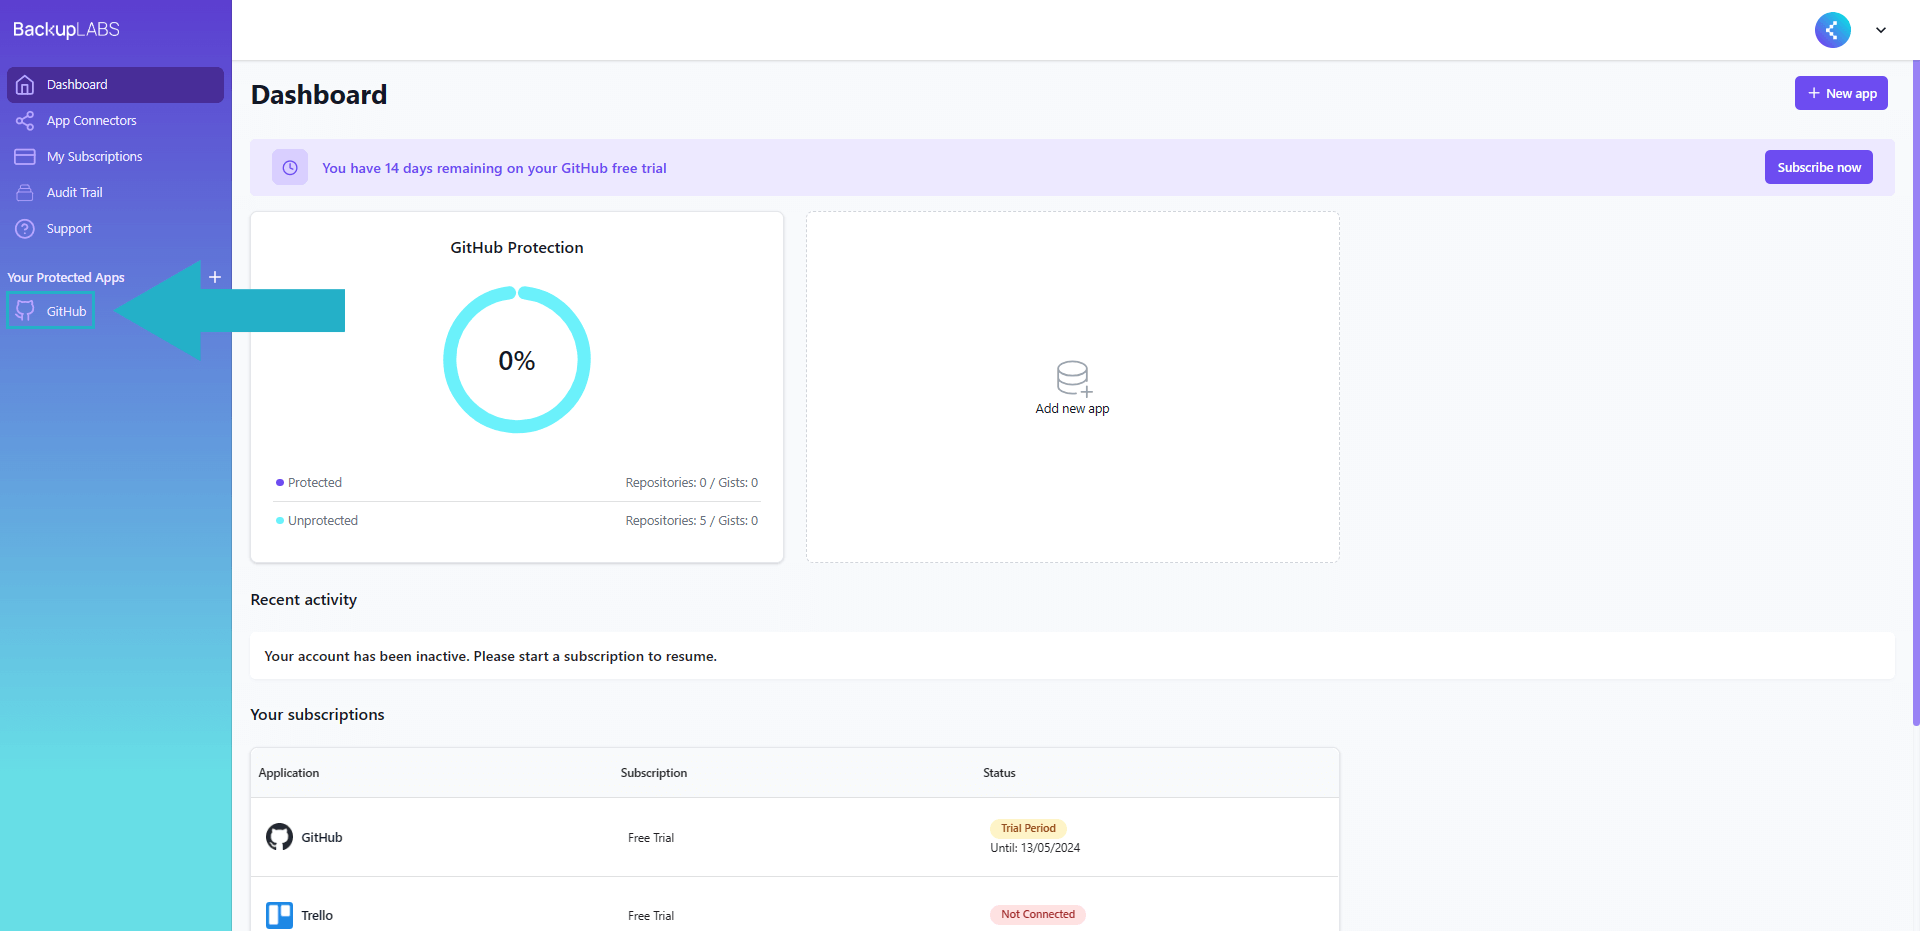Click the Dashboard home icon in sidebar
1920x931 pixels.
point(25,85)
